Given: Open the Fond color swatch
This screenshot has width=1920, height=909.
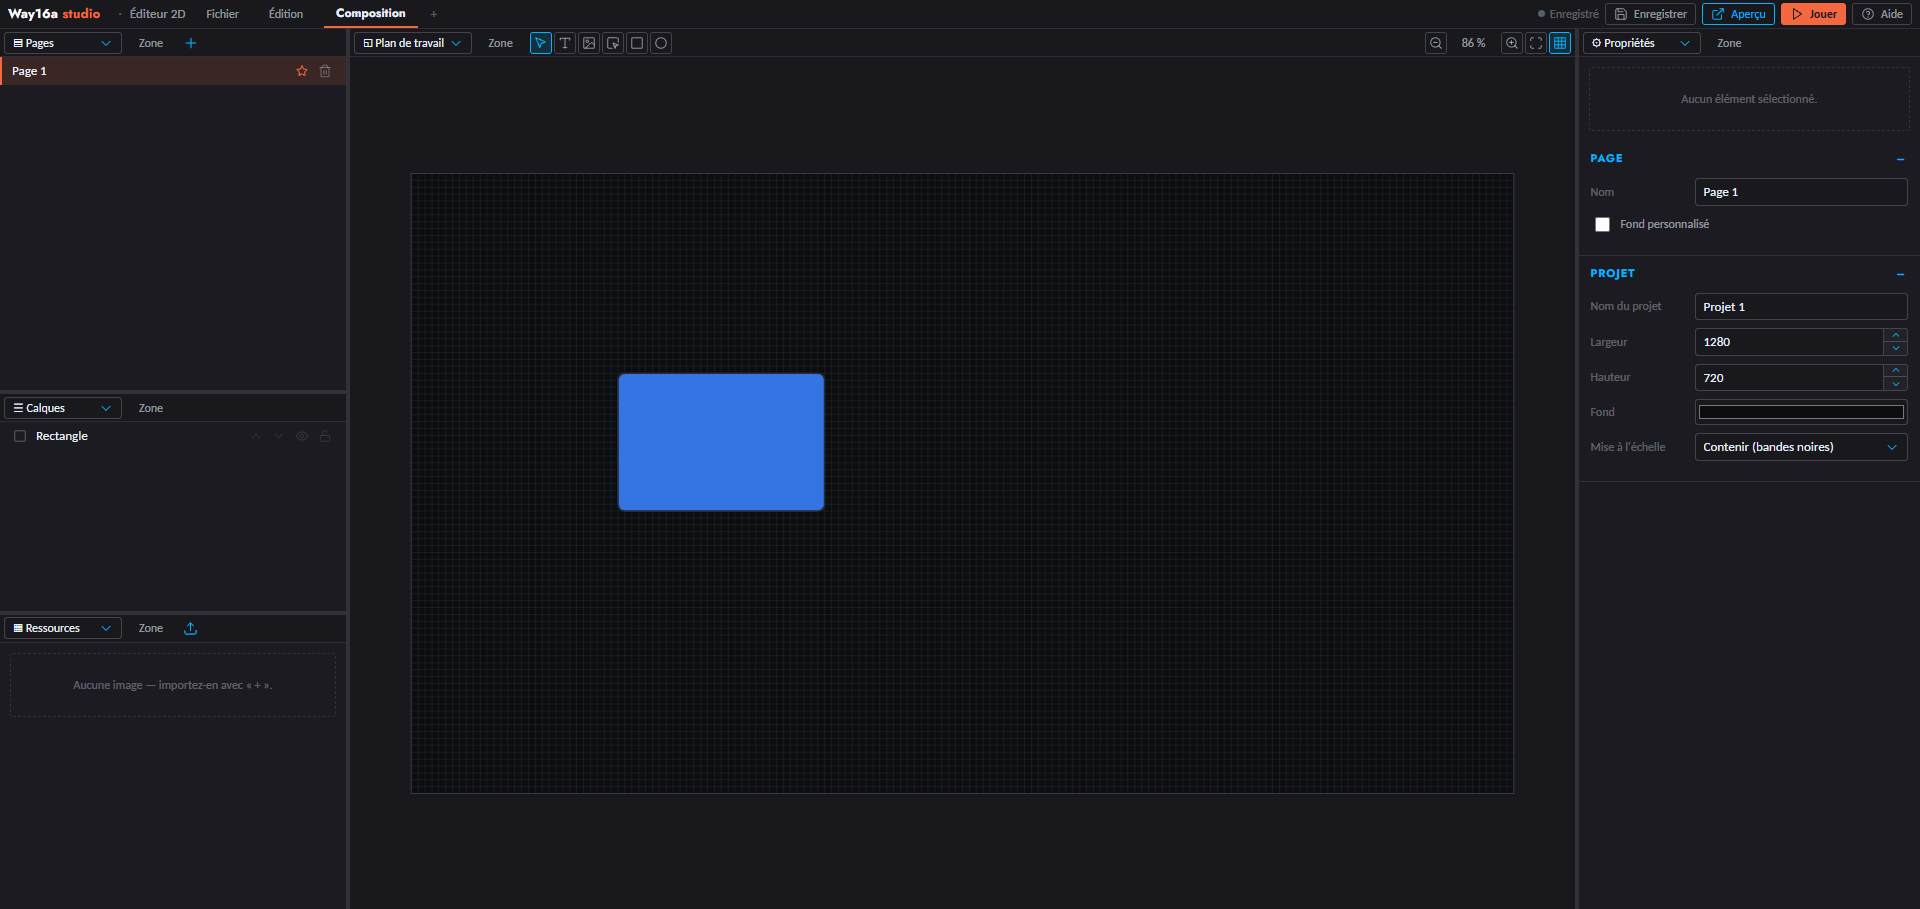Looking at the screenshot, I should coord(1801,412).
